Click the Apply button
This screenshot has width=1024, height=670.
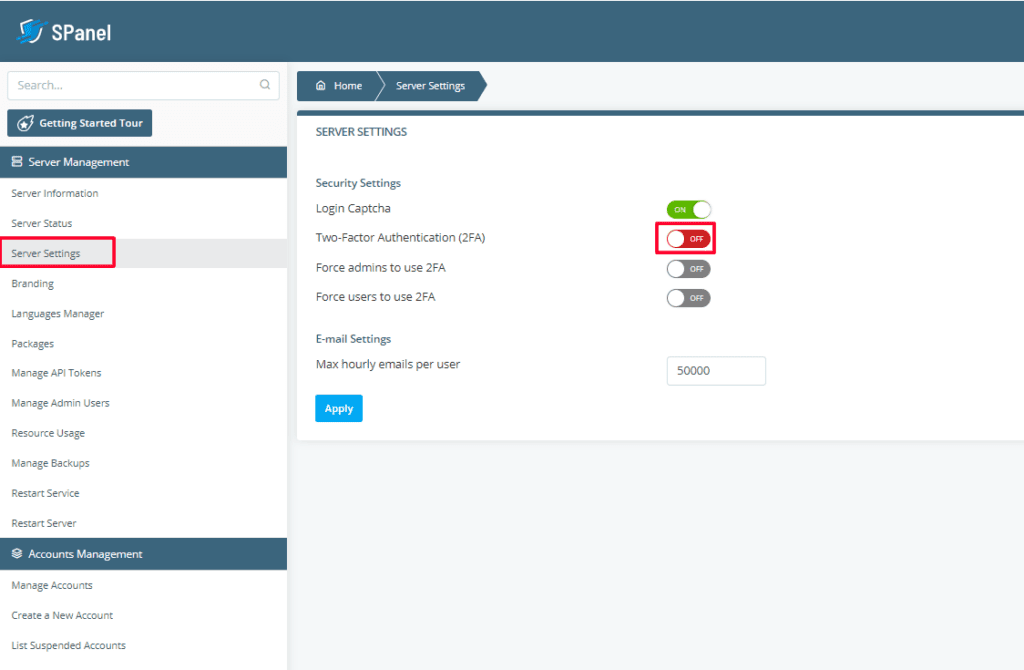[x=338, y=408]
